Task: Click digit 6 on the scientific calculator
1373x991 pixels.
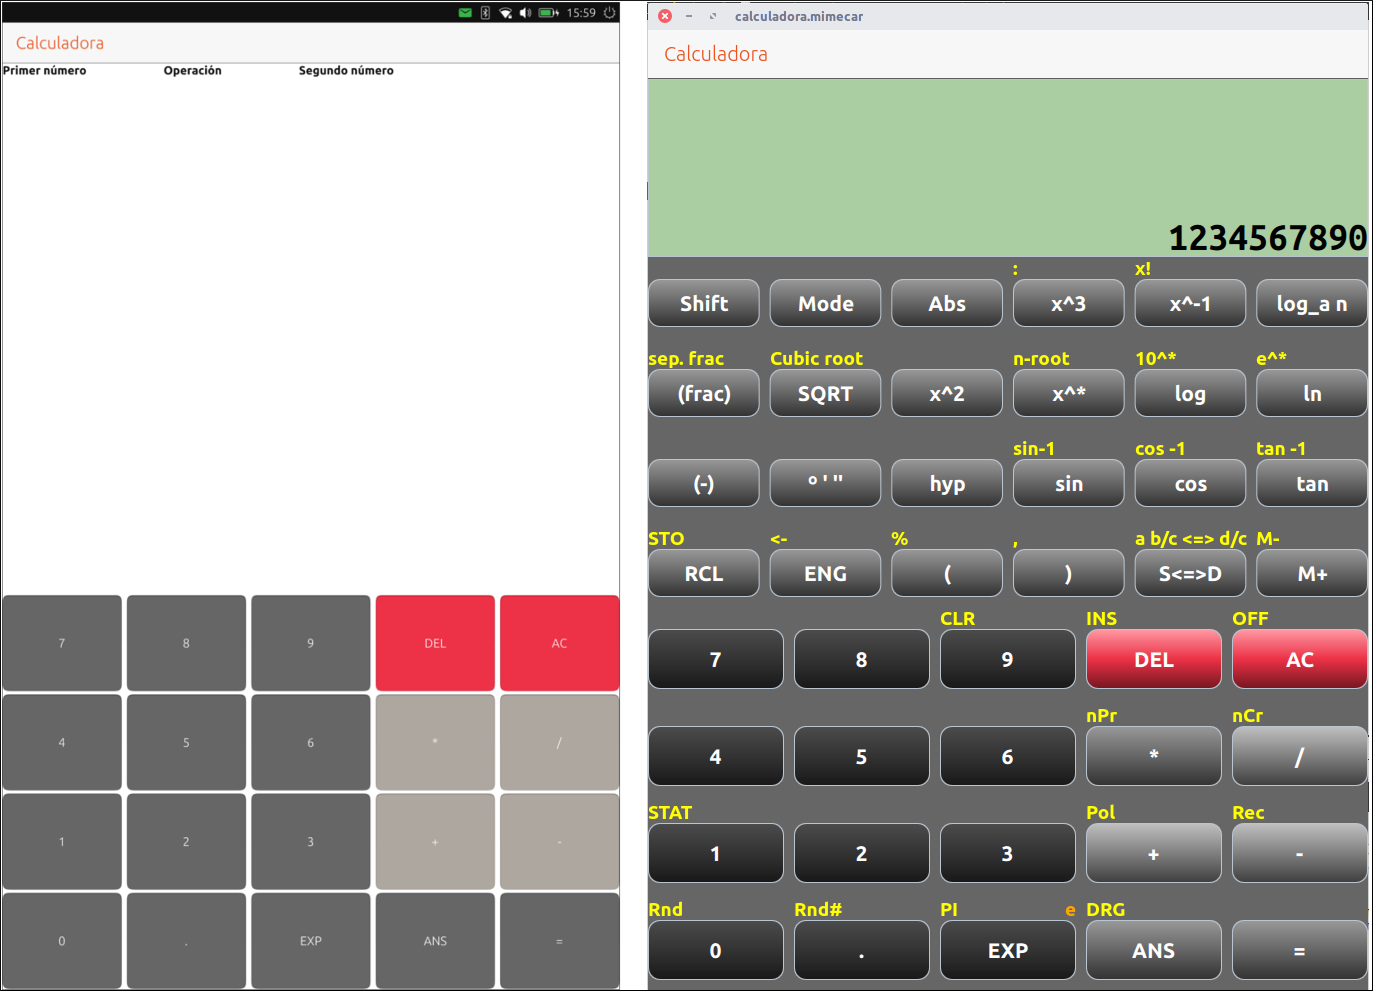Action: [1008, 756]
